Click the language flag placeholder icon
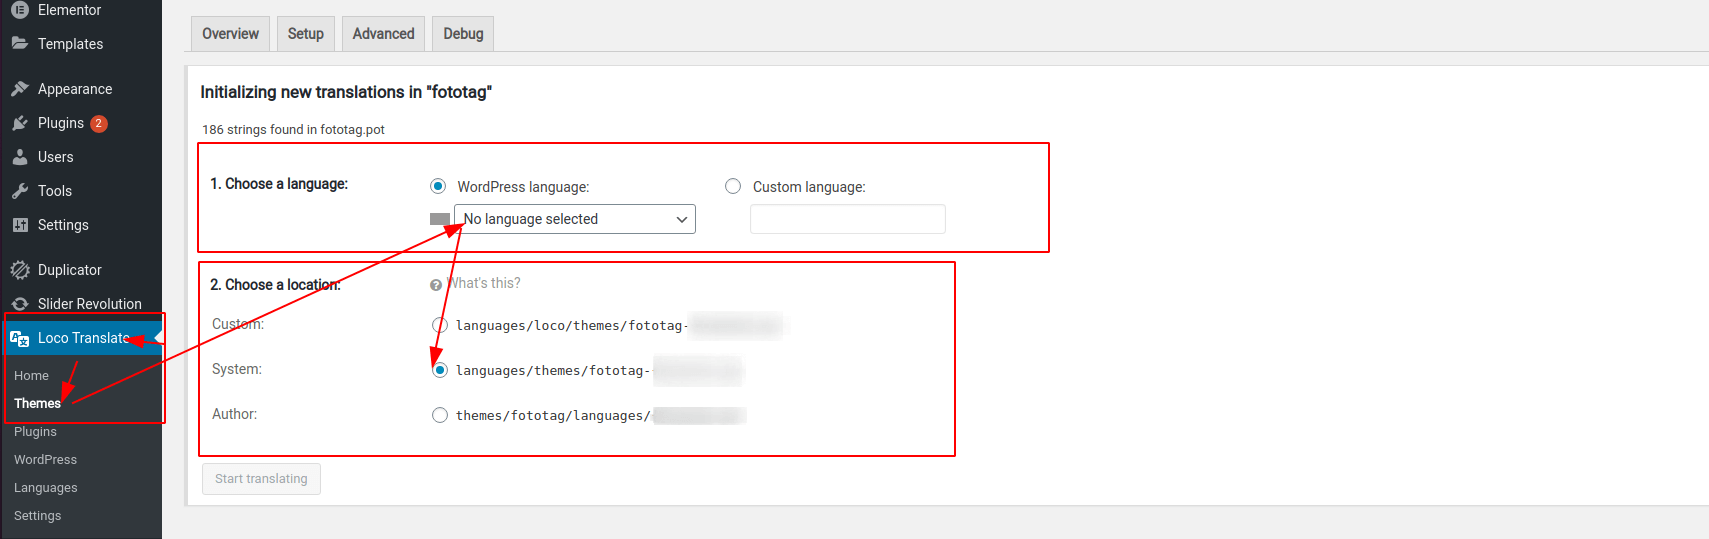The image size is (1709, 539). [x=440, y=219]
